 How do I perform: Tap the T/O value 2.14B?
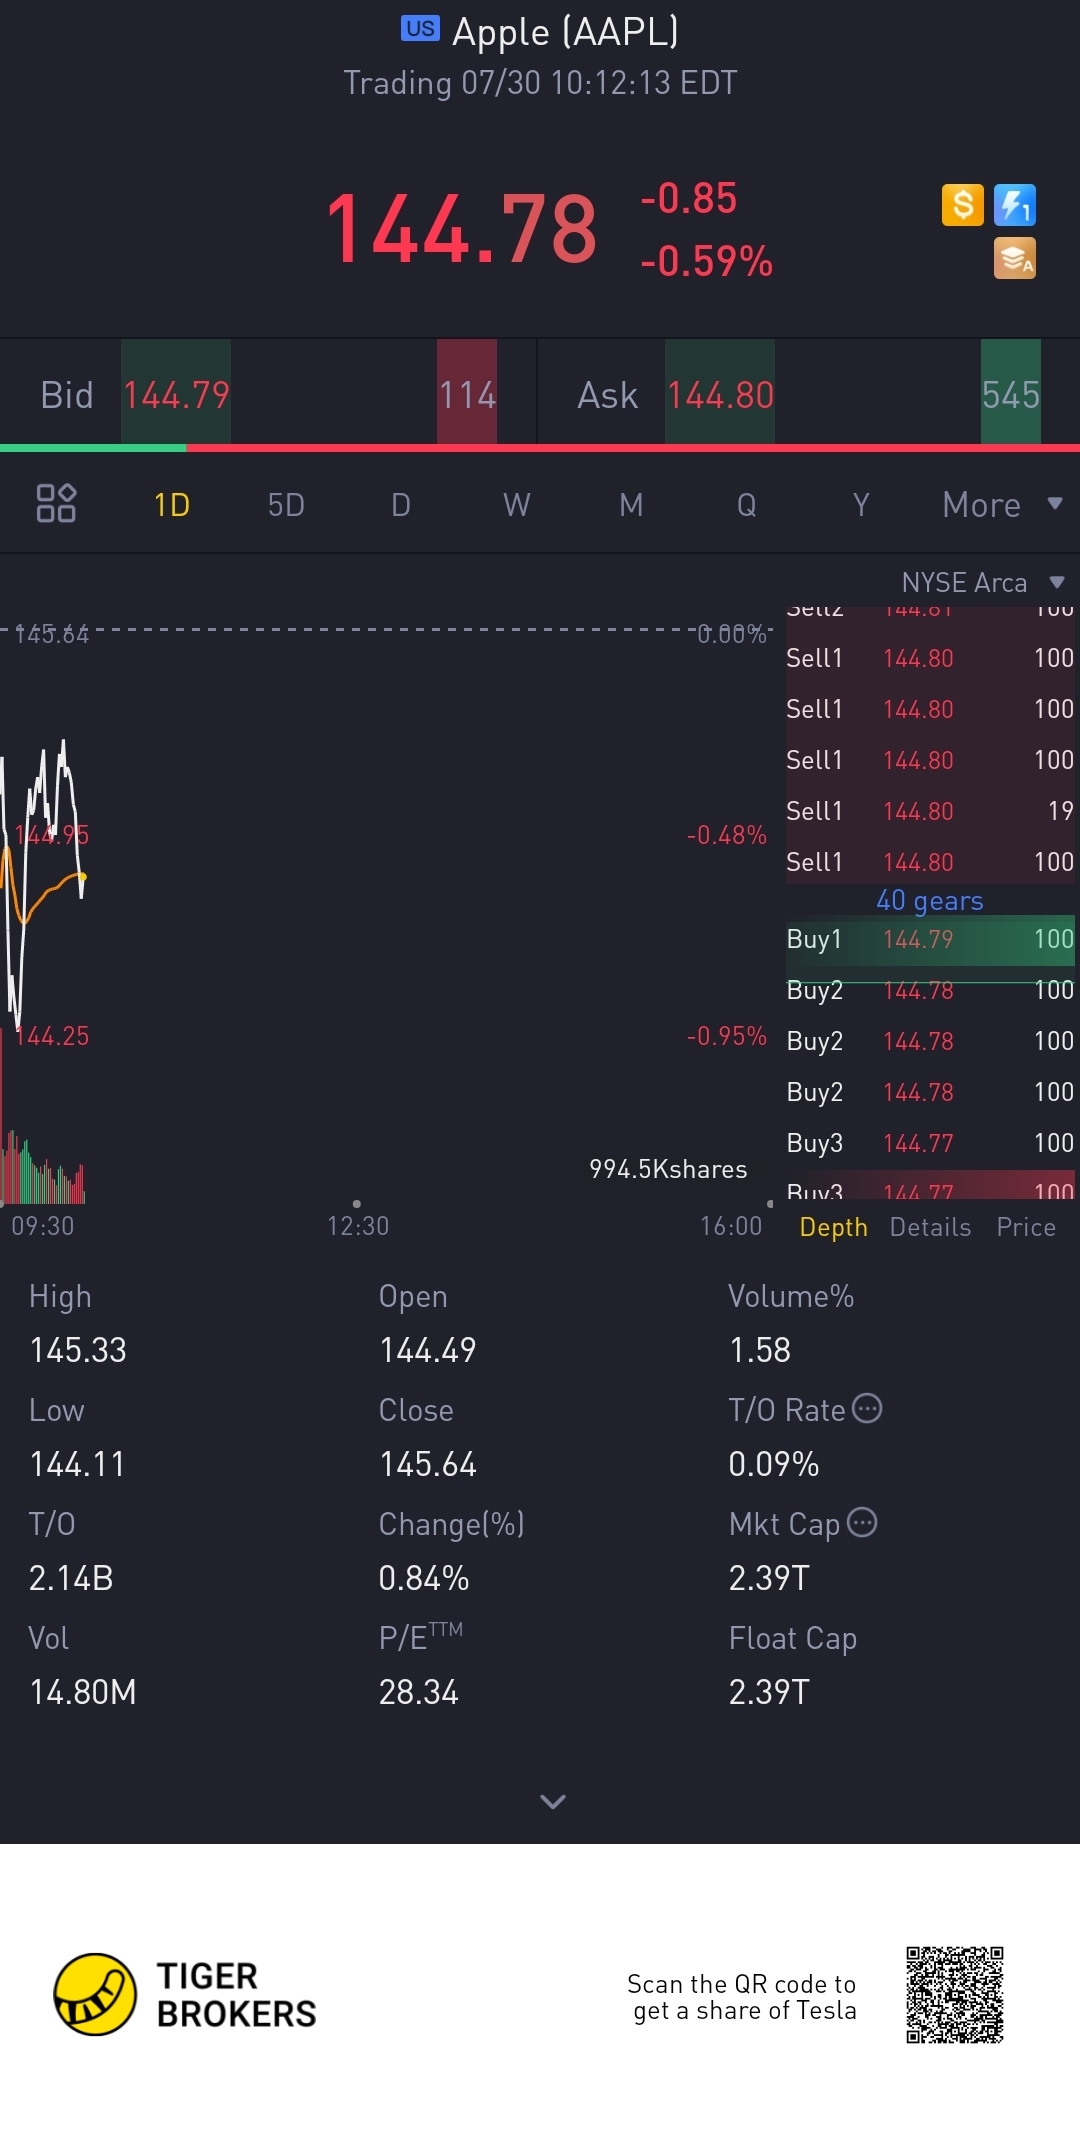(x=71, y=1578)
